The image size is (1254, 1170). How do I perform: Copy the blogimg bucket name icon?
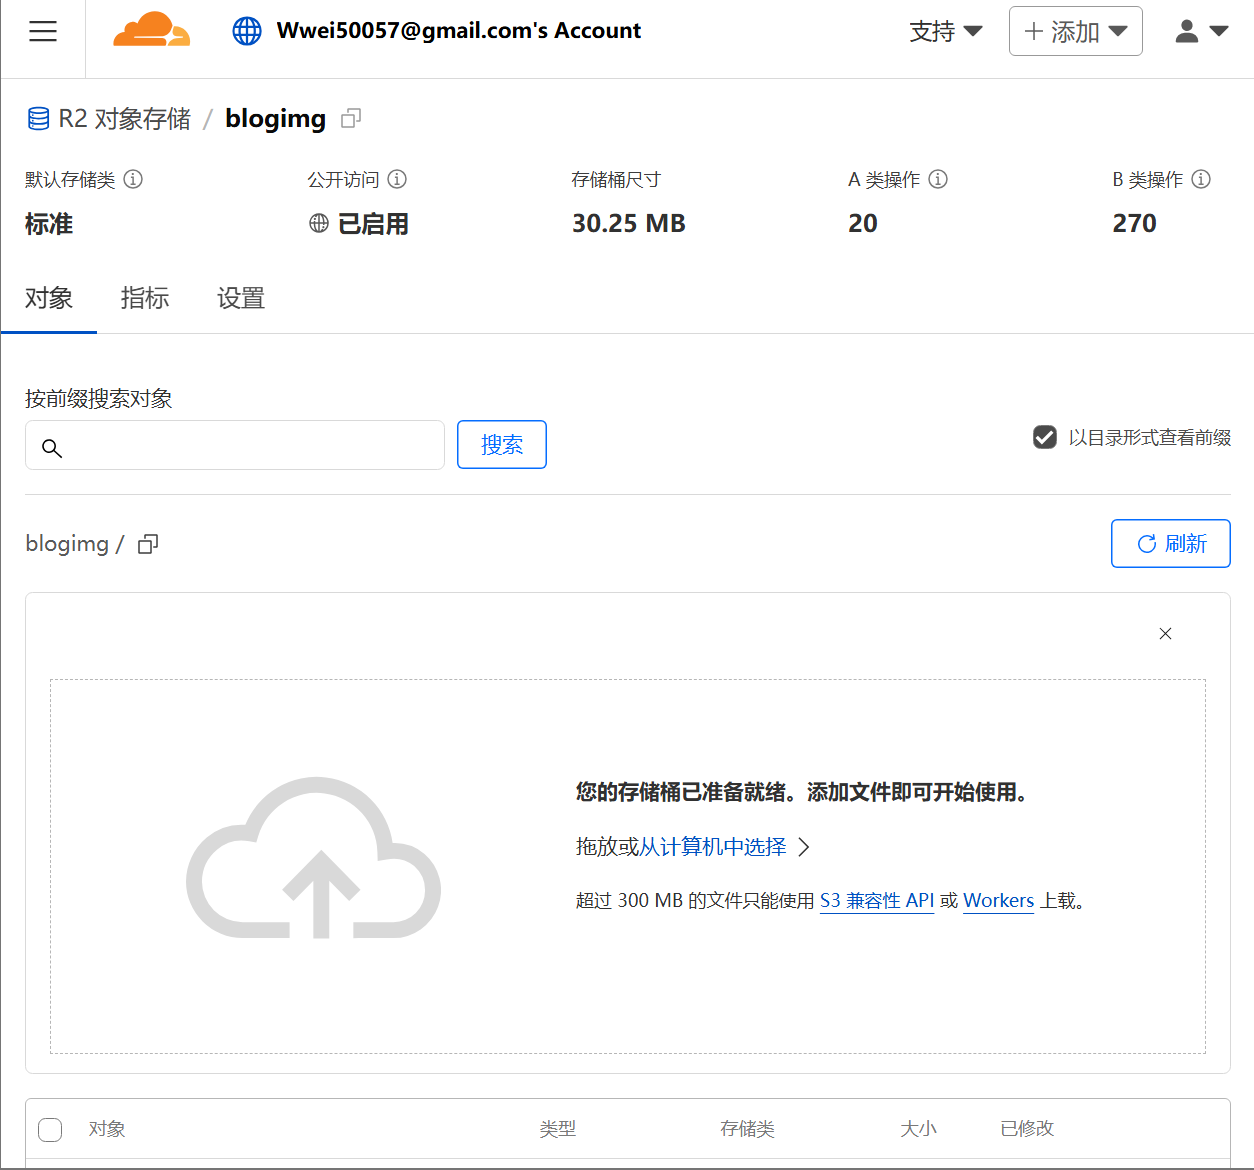(351, 119)
